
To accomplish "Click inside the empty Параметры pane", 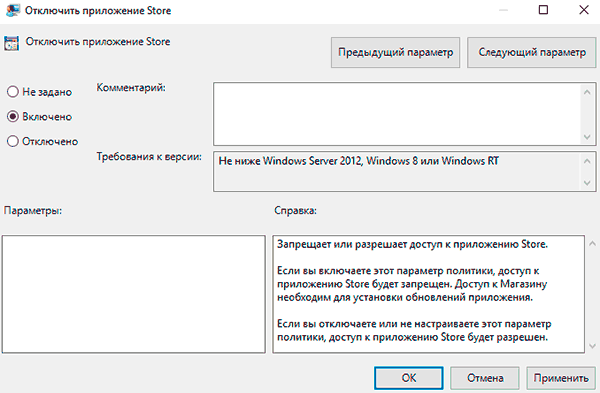I will 134,294.
